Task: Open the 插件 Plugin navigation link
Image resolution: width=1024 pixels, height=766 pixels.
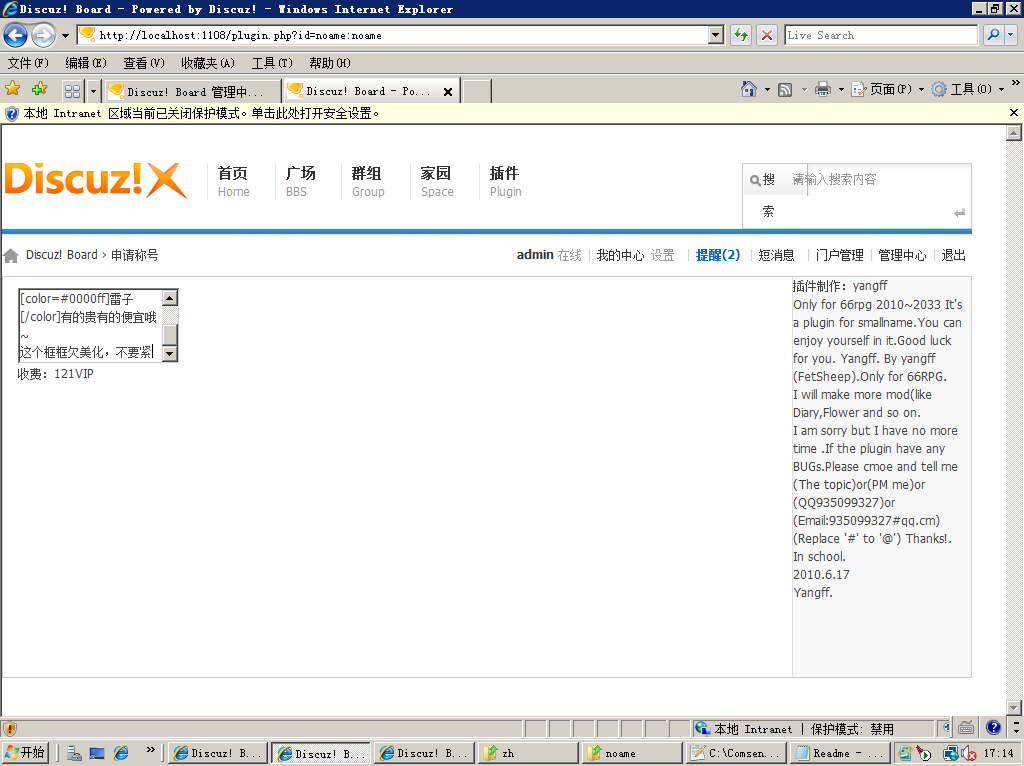Action: pos(505,181)
